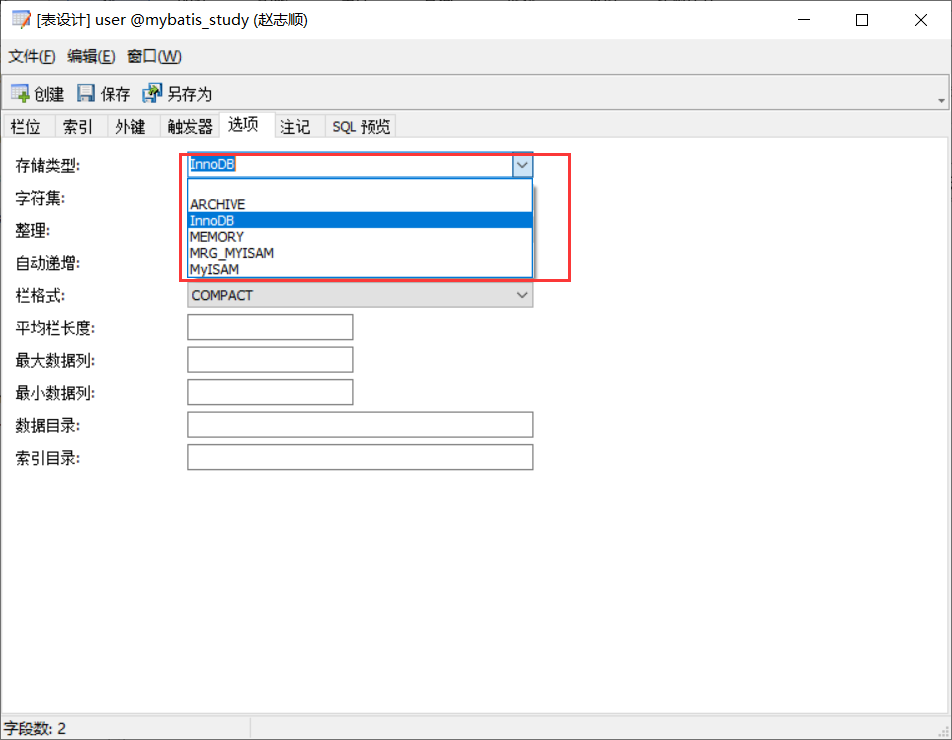Click the 字段数: 2 status bar text
This screenshot has width=952, height=740.
[x=35, y=728]
